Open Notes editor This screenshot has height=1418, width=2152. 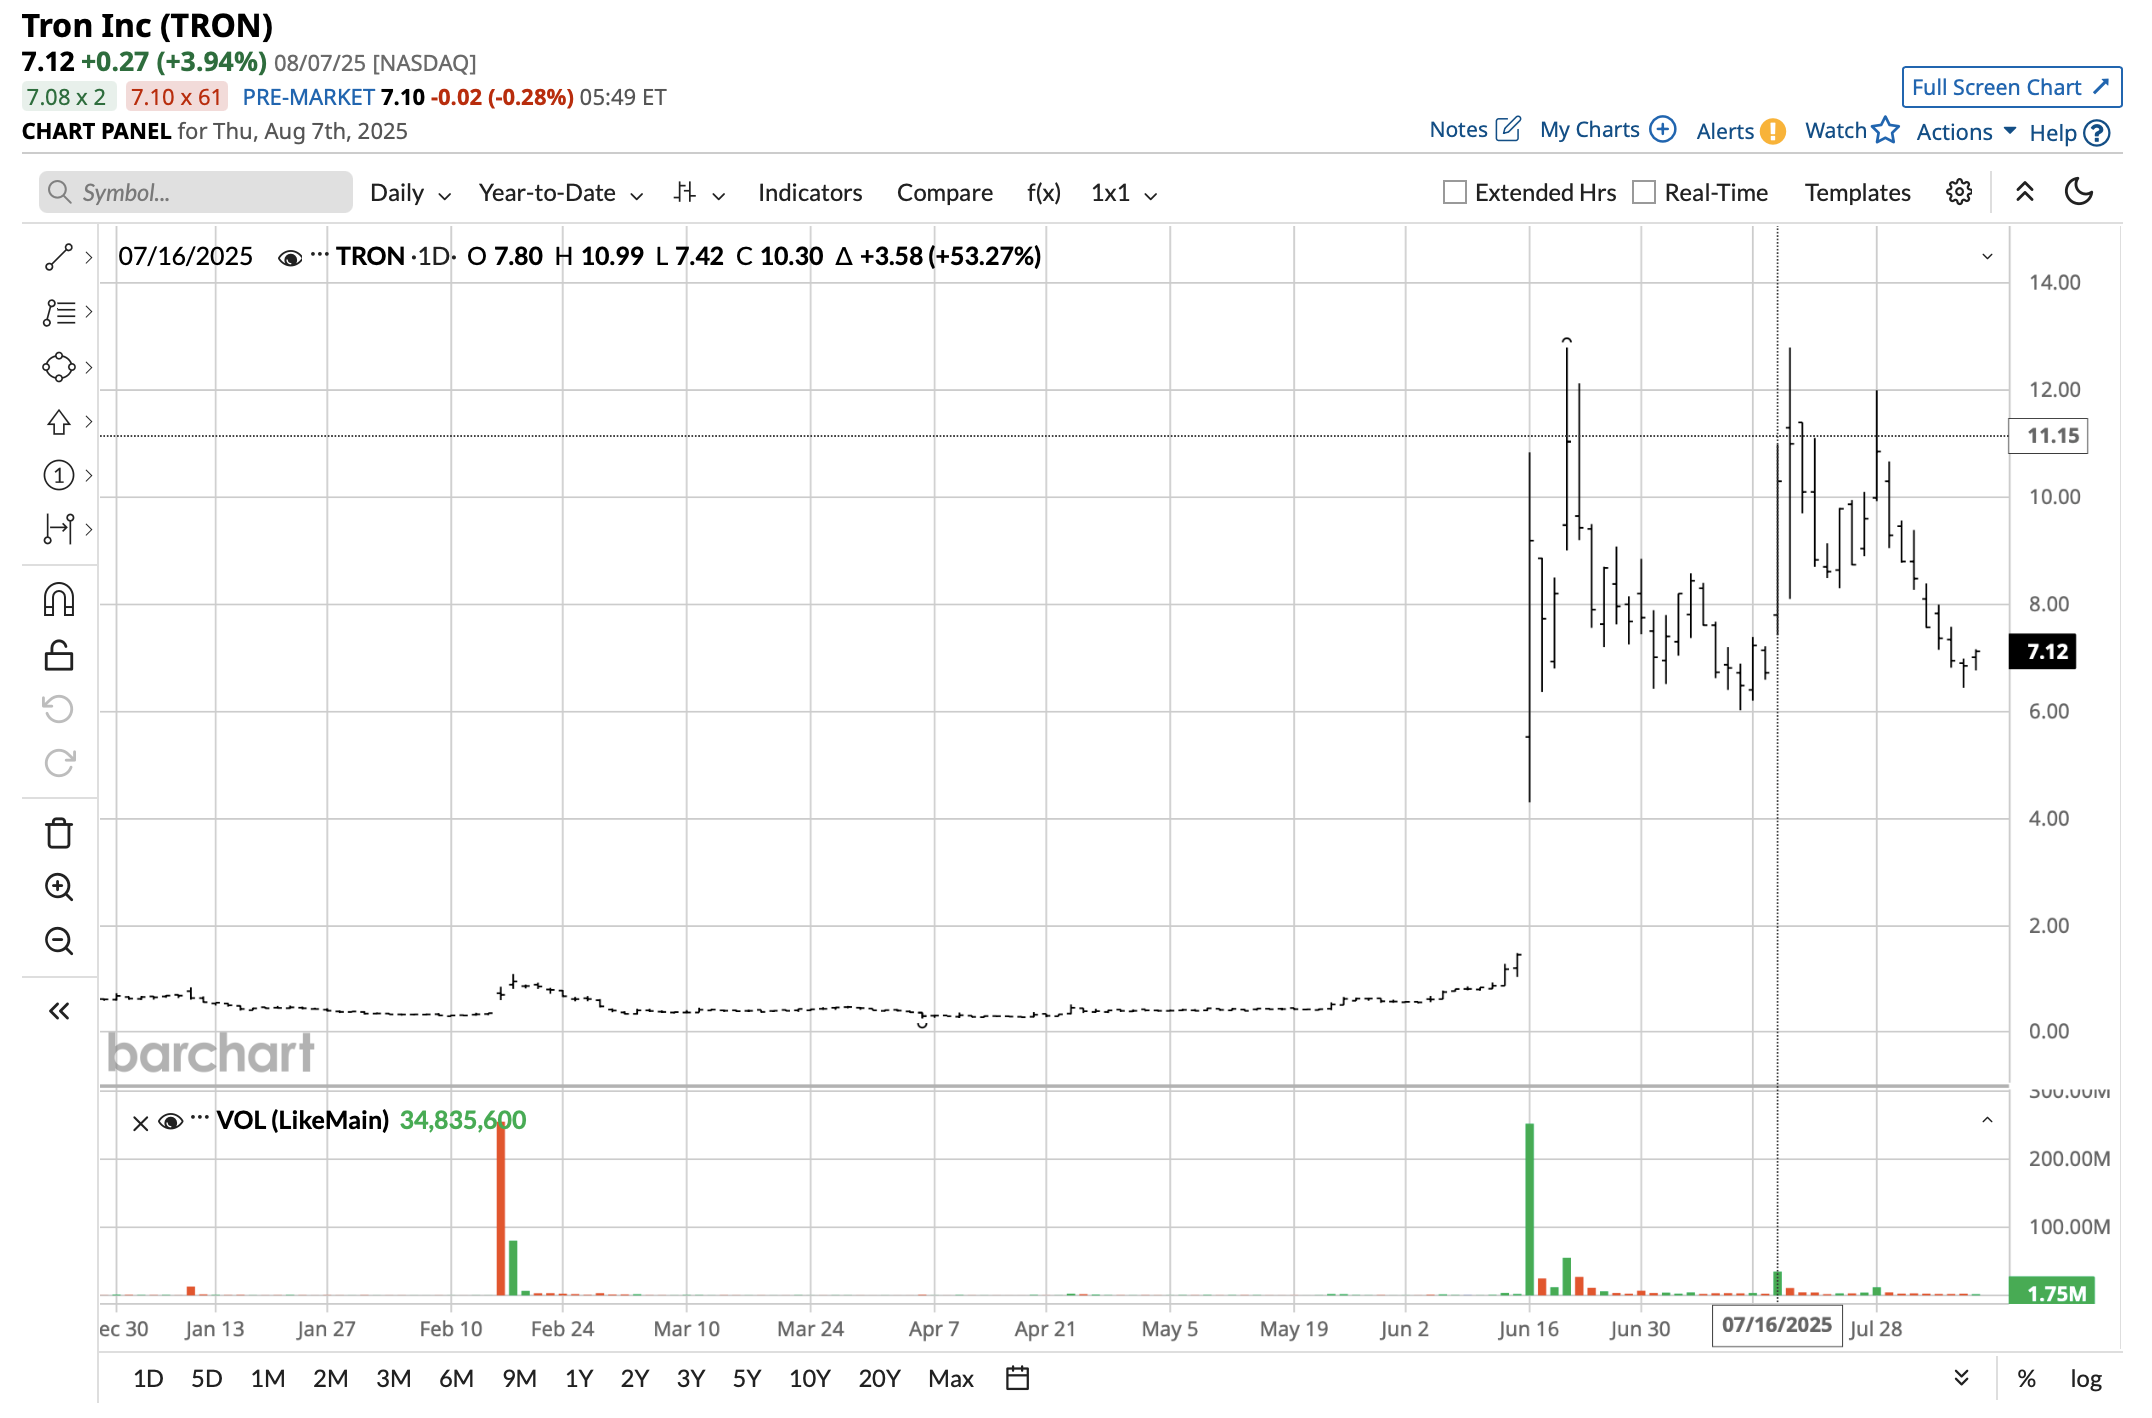click(x=1475, y=129)
